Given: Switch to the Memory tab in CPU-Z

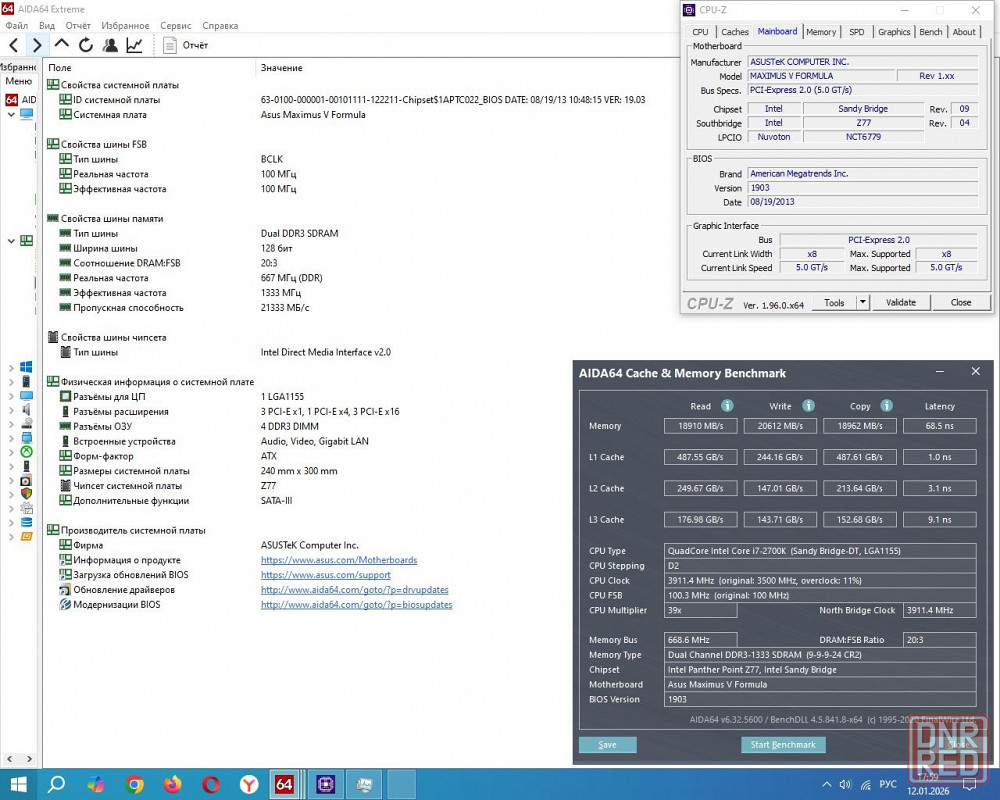Looking at the screenshot, I should pos(821,32).
